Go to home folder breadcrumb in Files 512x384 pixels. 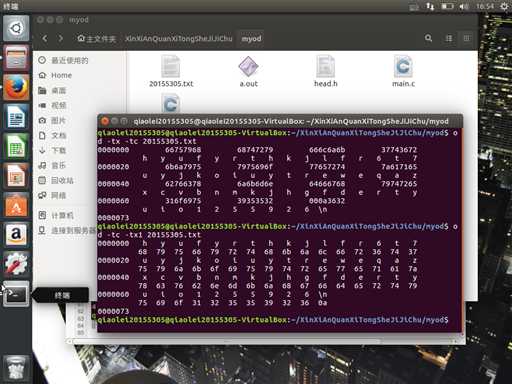pyautogui.click(x=97, y=39)
